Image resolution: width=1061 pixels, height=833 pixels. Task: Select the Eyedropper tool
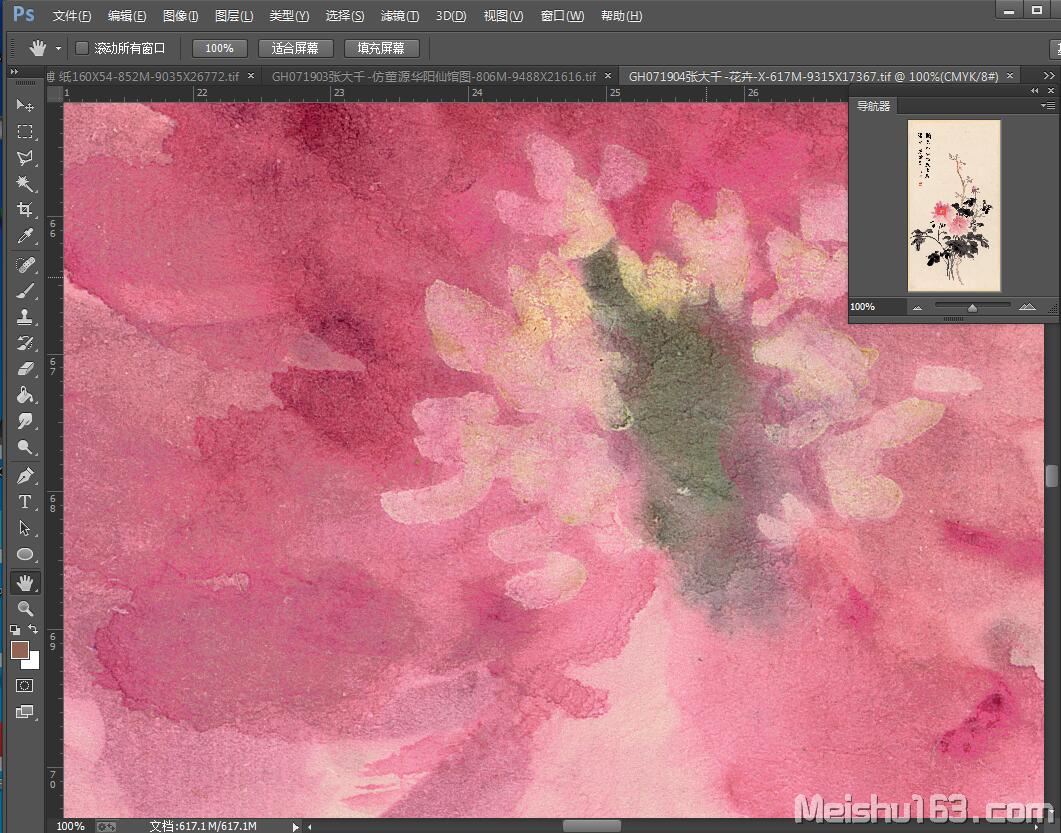(x=25, y=236)
